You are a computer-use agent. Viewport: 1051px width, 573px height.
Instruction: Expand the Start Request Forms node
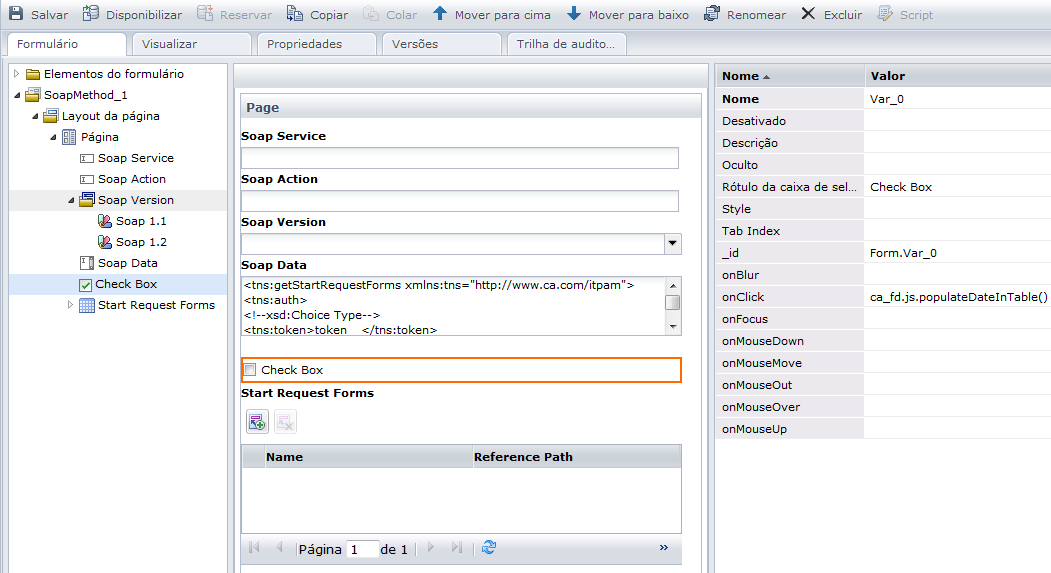pos(70,305)
